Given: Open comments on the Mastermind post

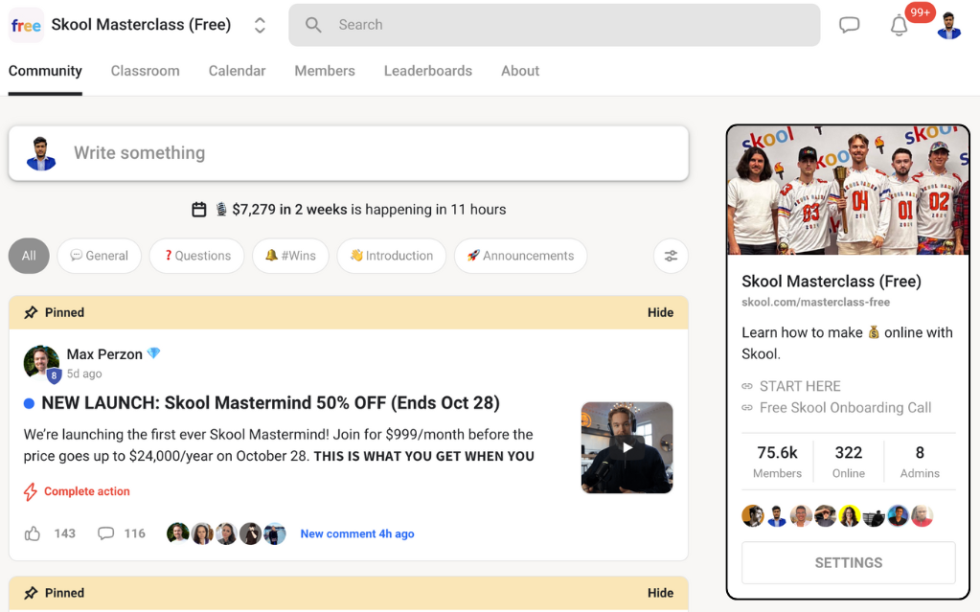Looking at the screenshot, I should pyautogui.click(x=106, y=533).
